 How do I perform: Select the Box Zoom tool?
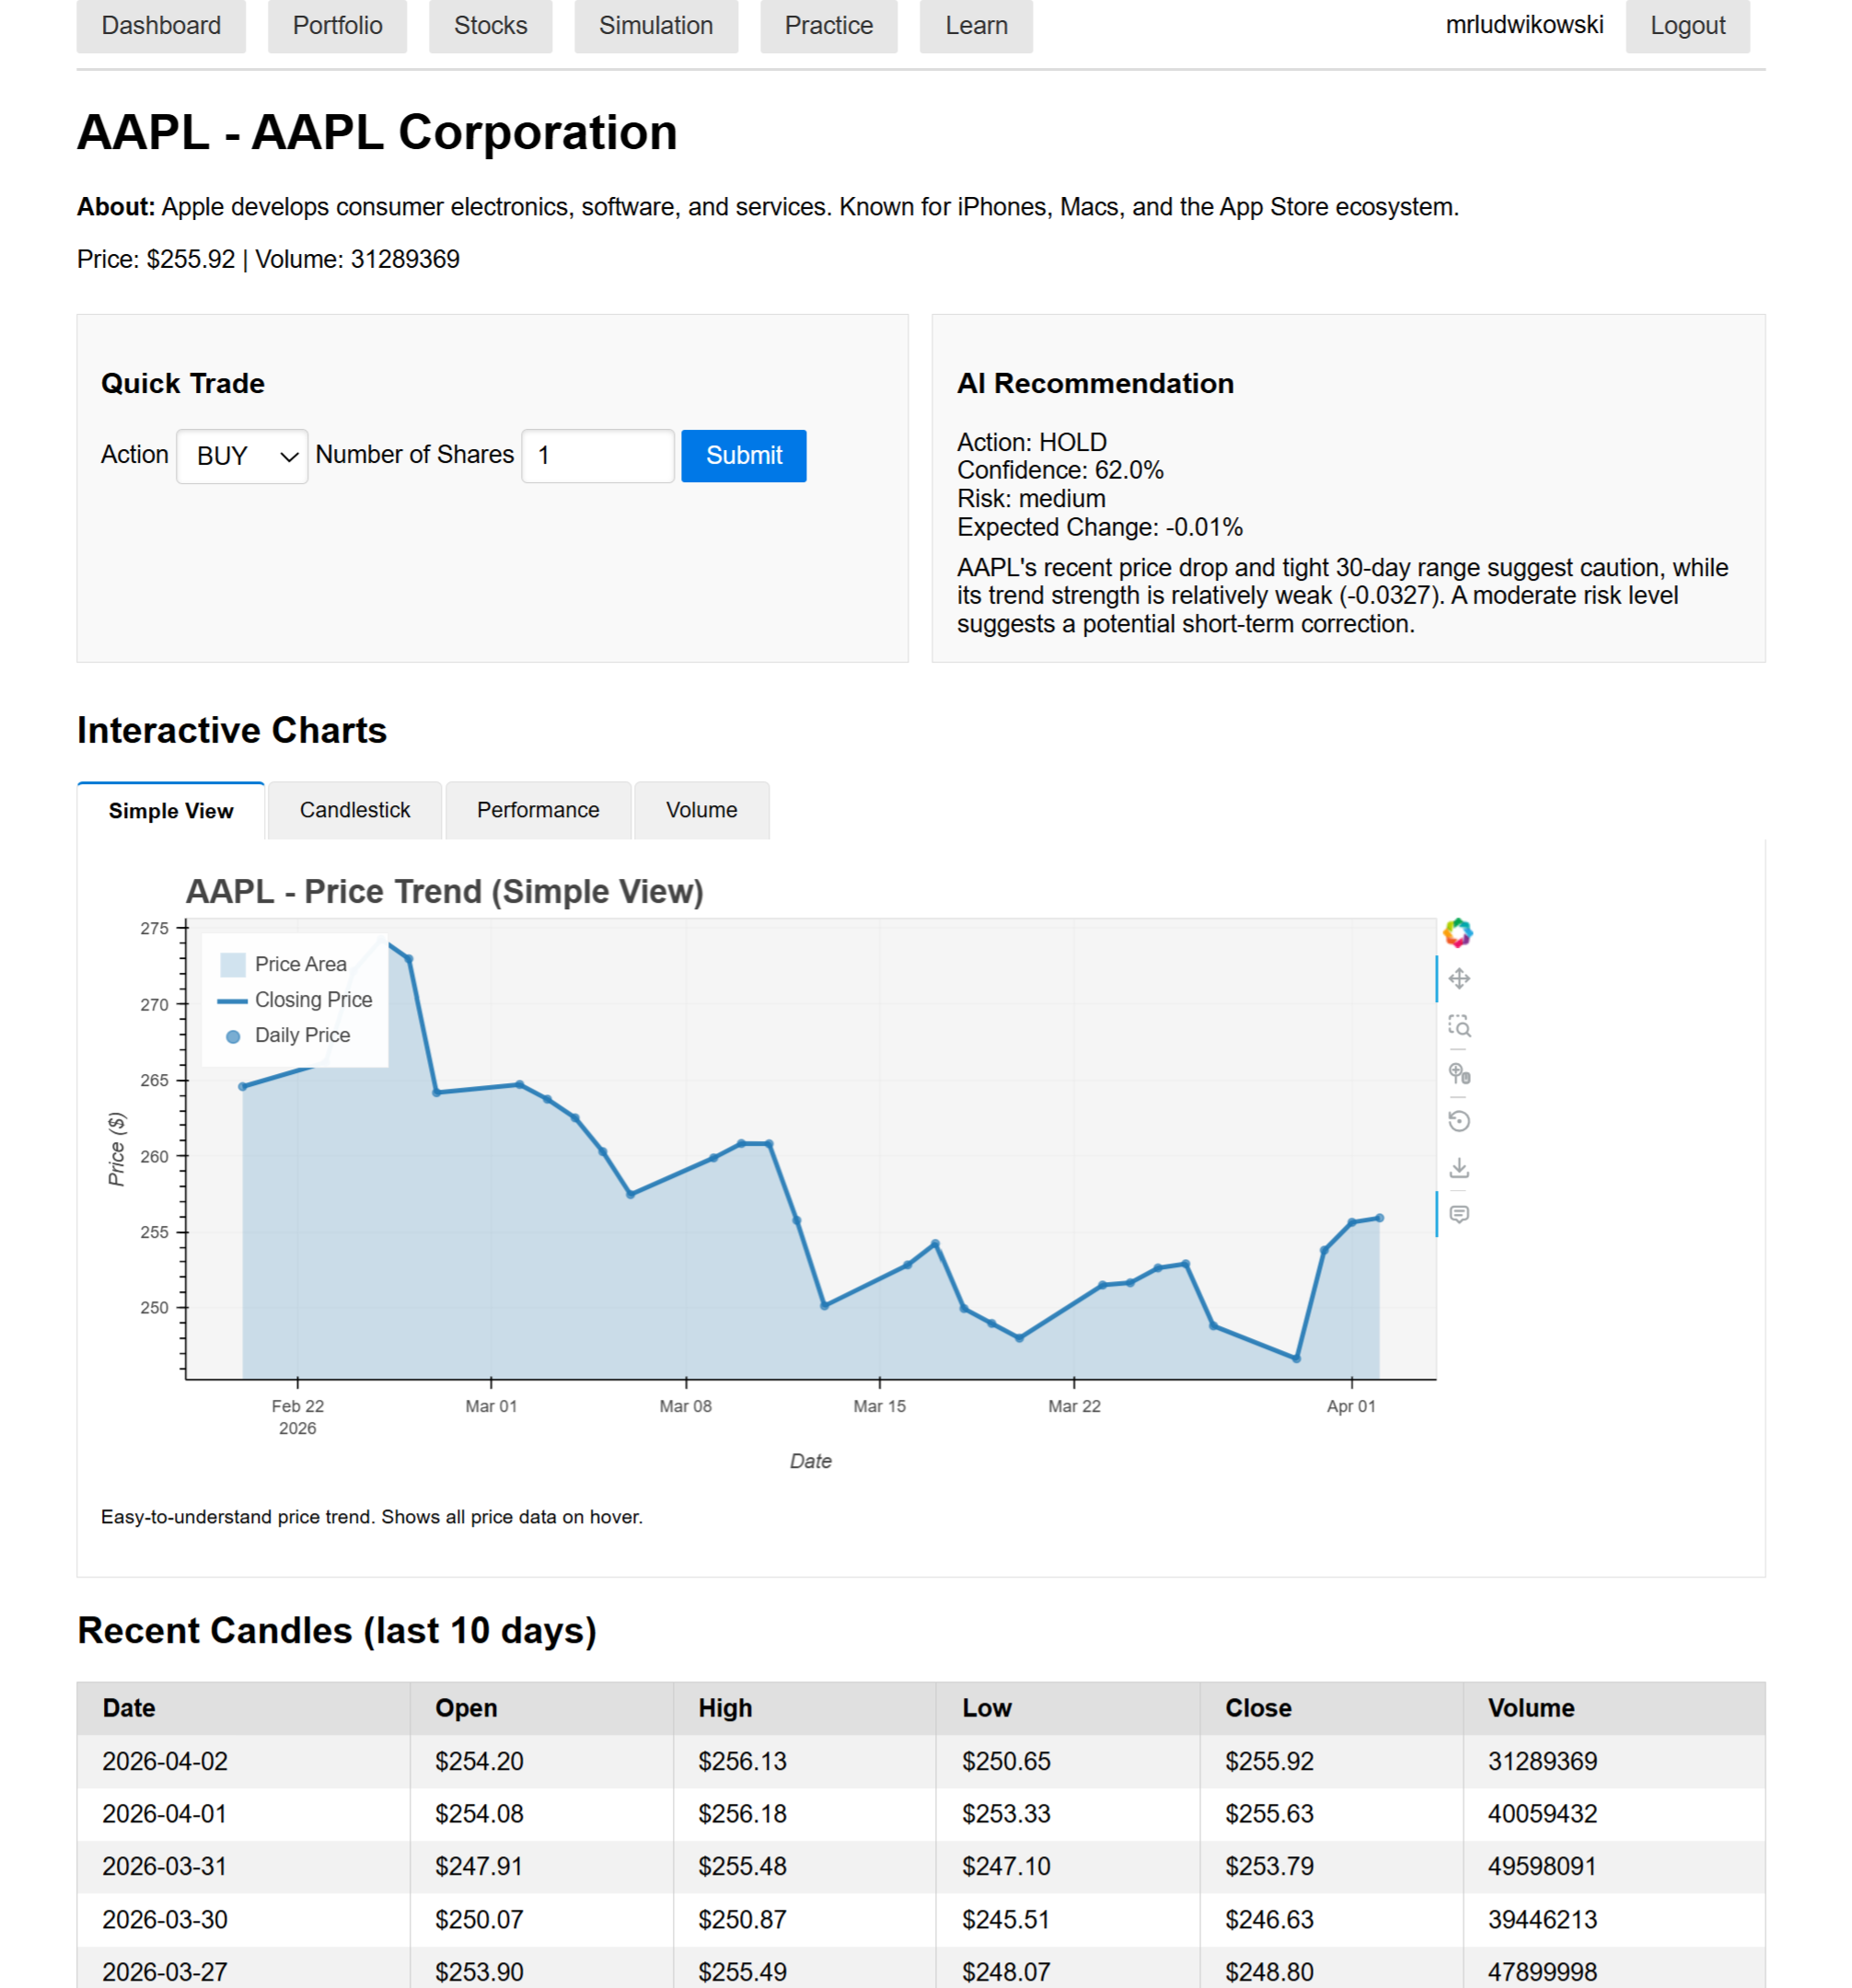coord(1458,1026)
